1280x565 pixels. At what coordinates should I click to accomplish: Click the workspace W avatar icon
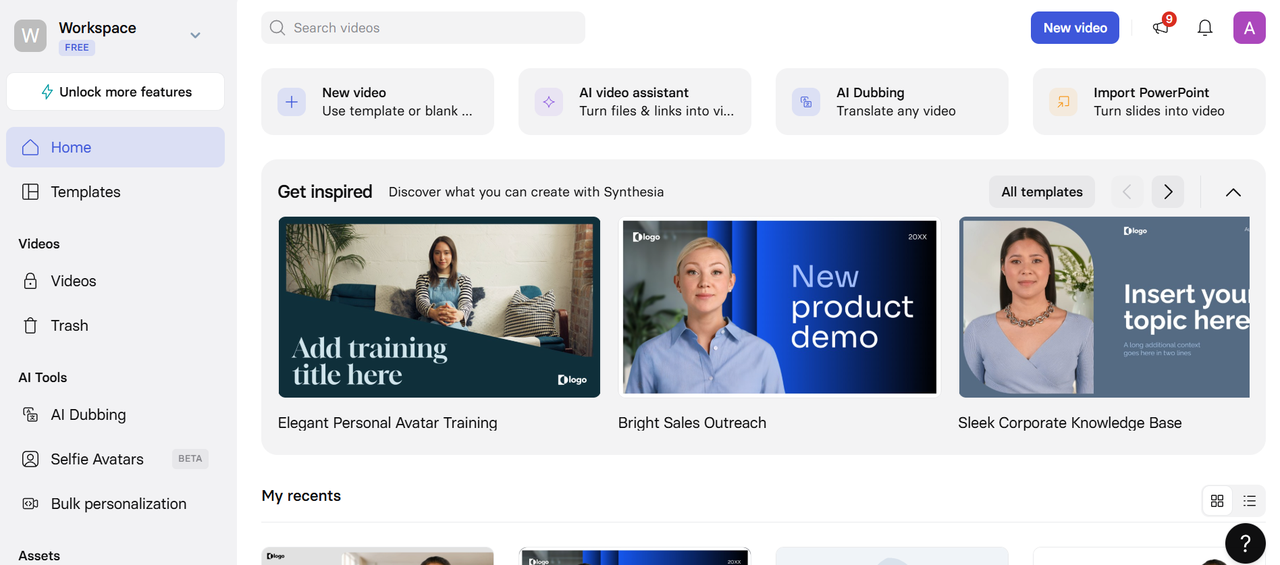click(x=31, y=36)
